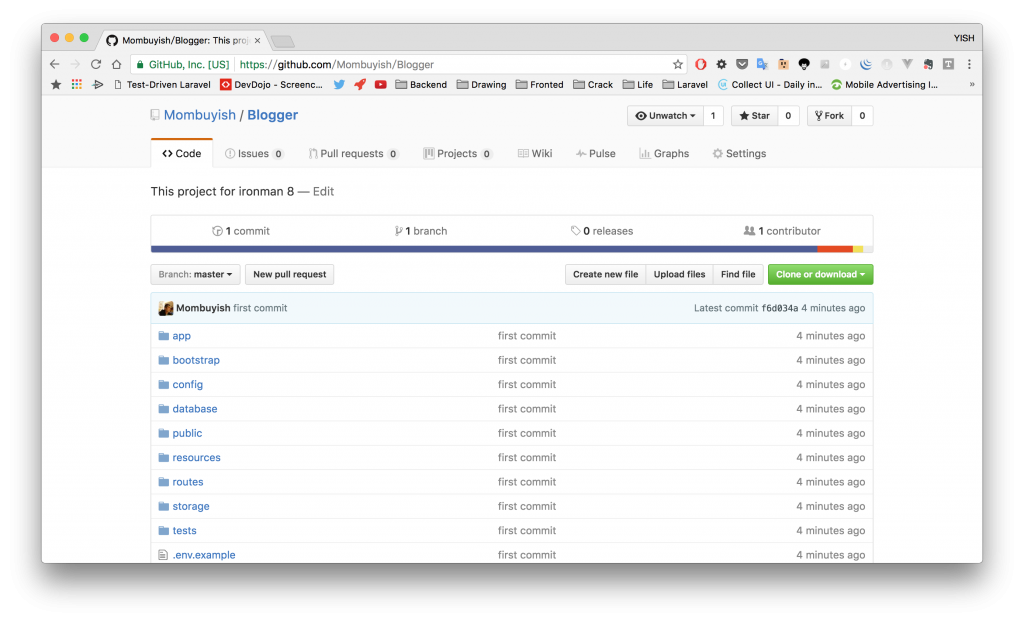Click the Create new file button
Image resolution: width=1024 pixels, height=622 pixels.
tap(605, 274)
